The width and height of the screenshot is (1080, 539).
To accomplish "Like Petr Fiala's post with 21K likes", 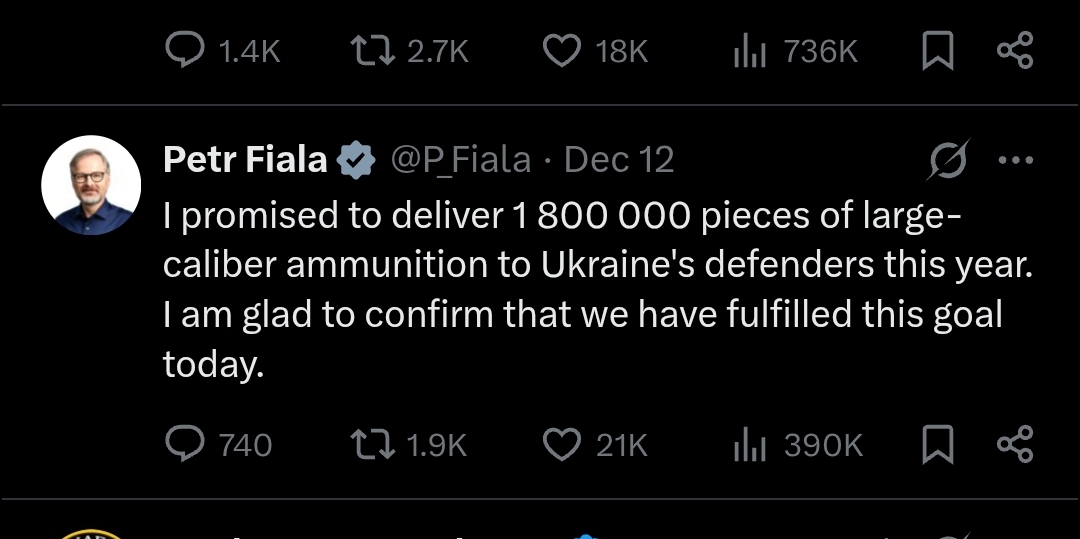I will 561,444.
